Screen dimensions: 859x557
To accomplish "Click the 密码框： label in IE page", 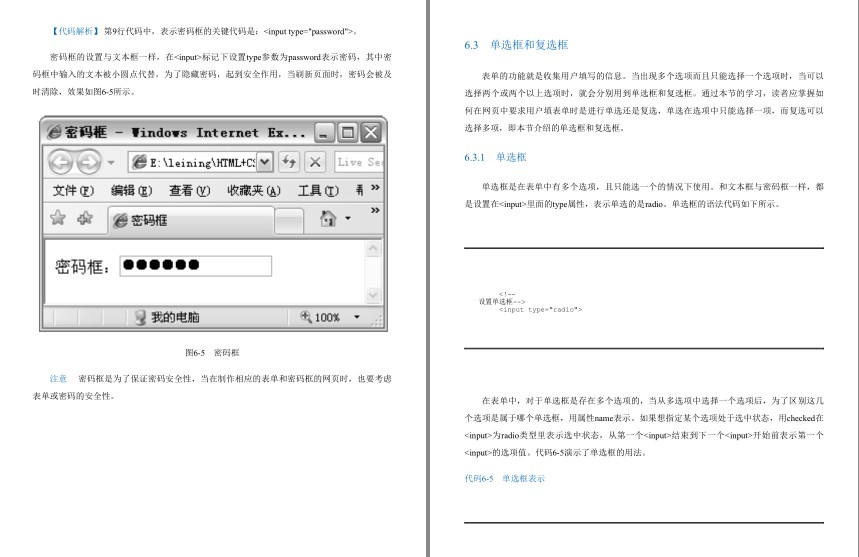I will [83, 267].
